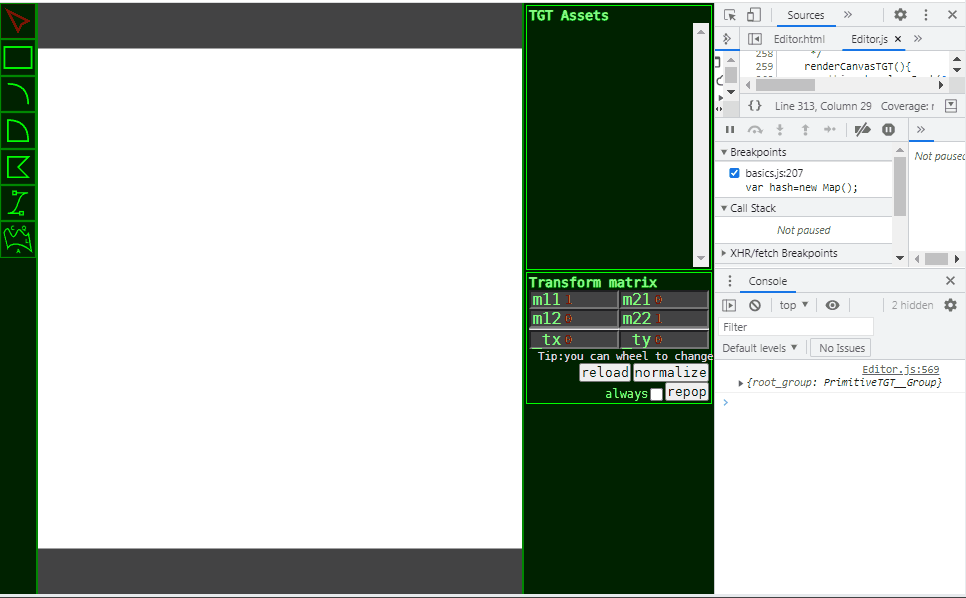This screenshot has width=966, height=598.
Task: Click the step into debugger icon
Action: (x=780, y=129)
